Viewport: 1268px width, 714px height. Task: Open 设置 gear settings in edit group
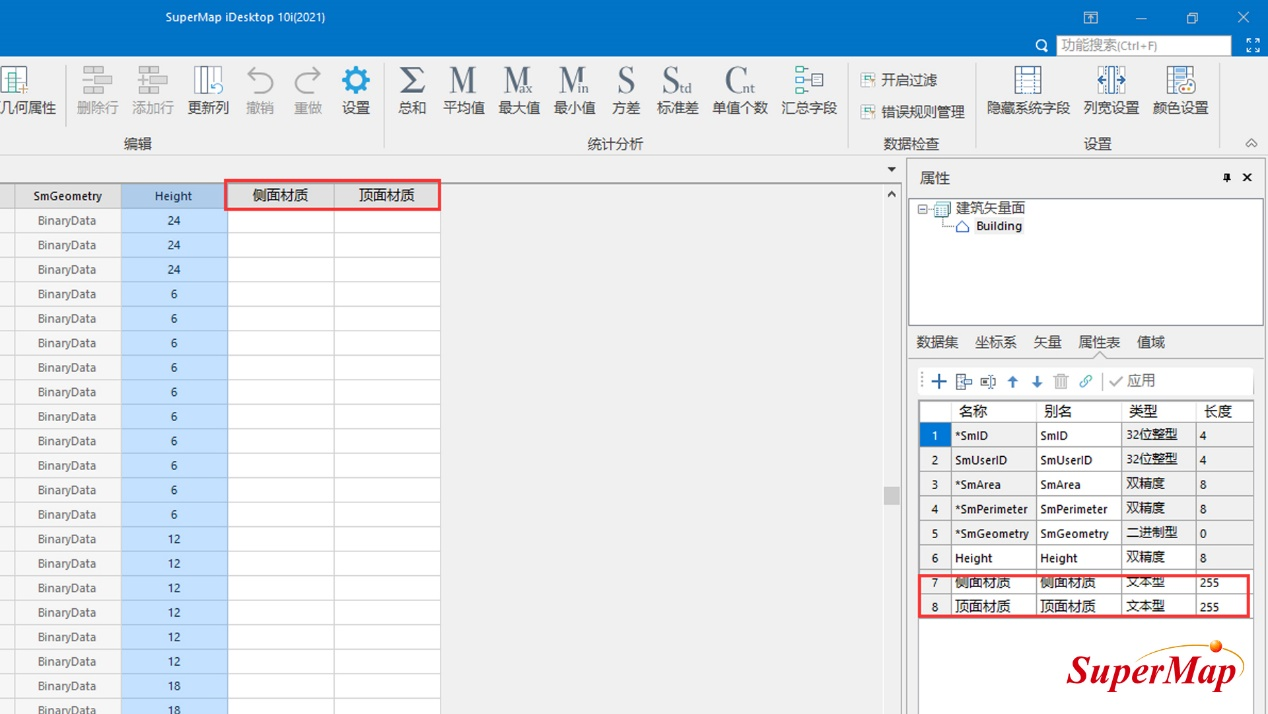pos(356,90)
